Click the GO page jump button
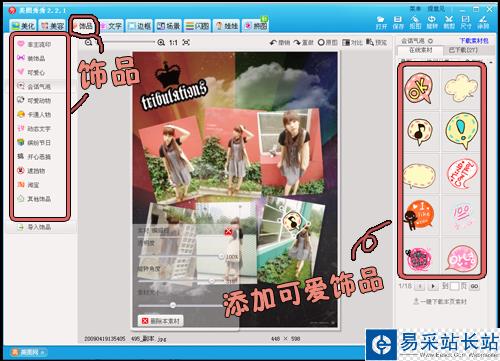 pyautogui.click(x=475, y=286)
